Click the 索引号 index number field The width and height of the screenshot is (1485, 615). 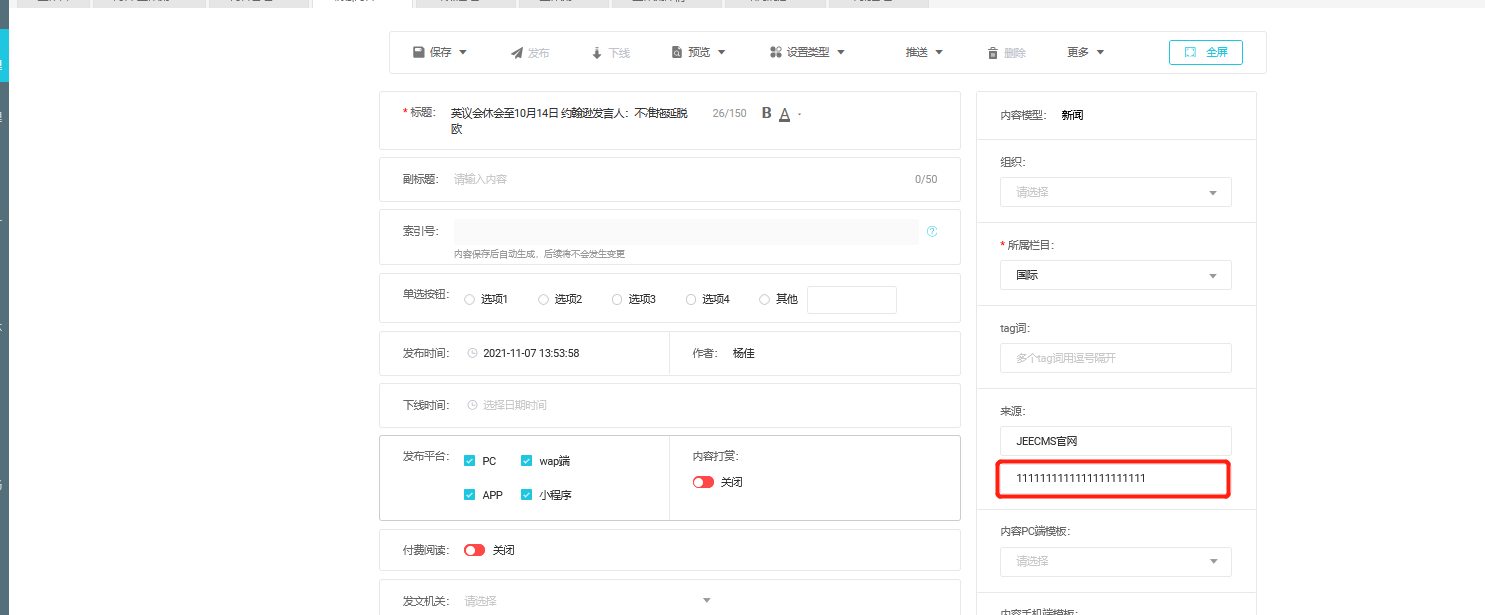click(x=686, y=232)
